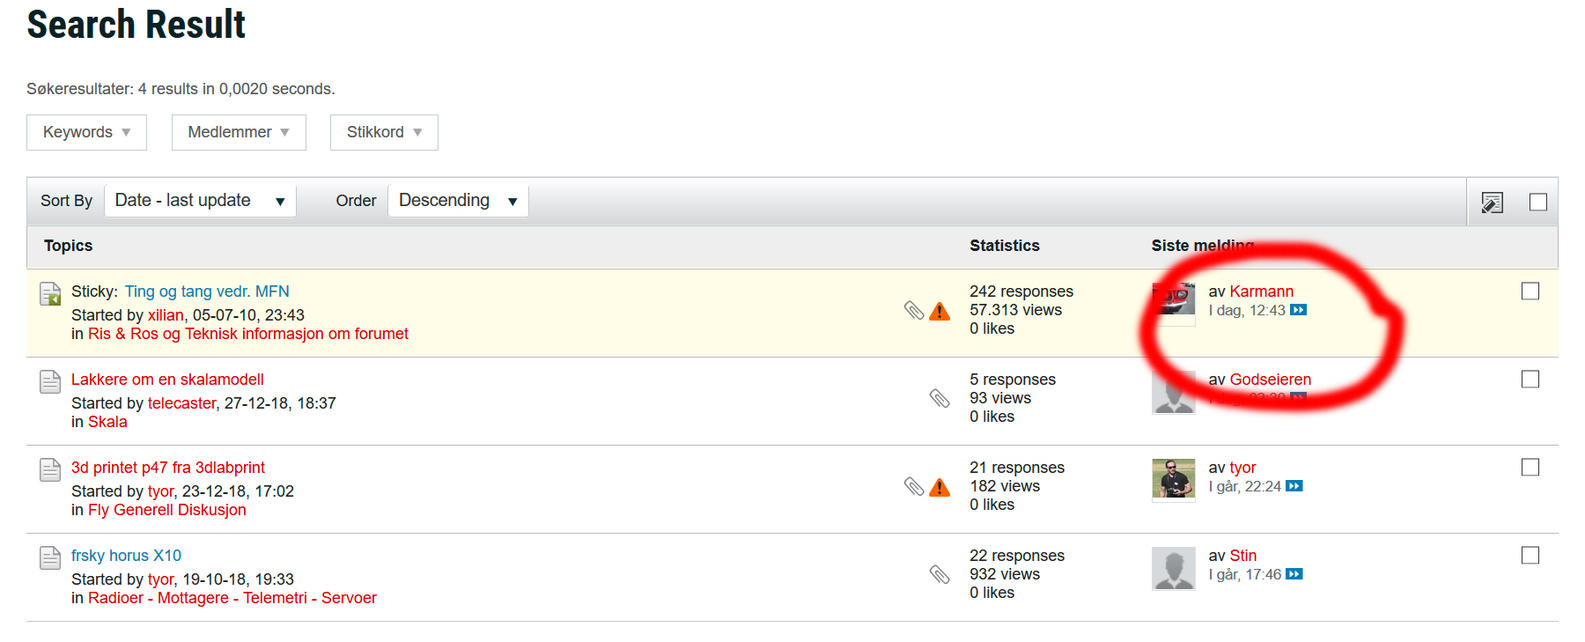Expand the Order Descending dropdown
1585x642 pixels.
[457, 201]
